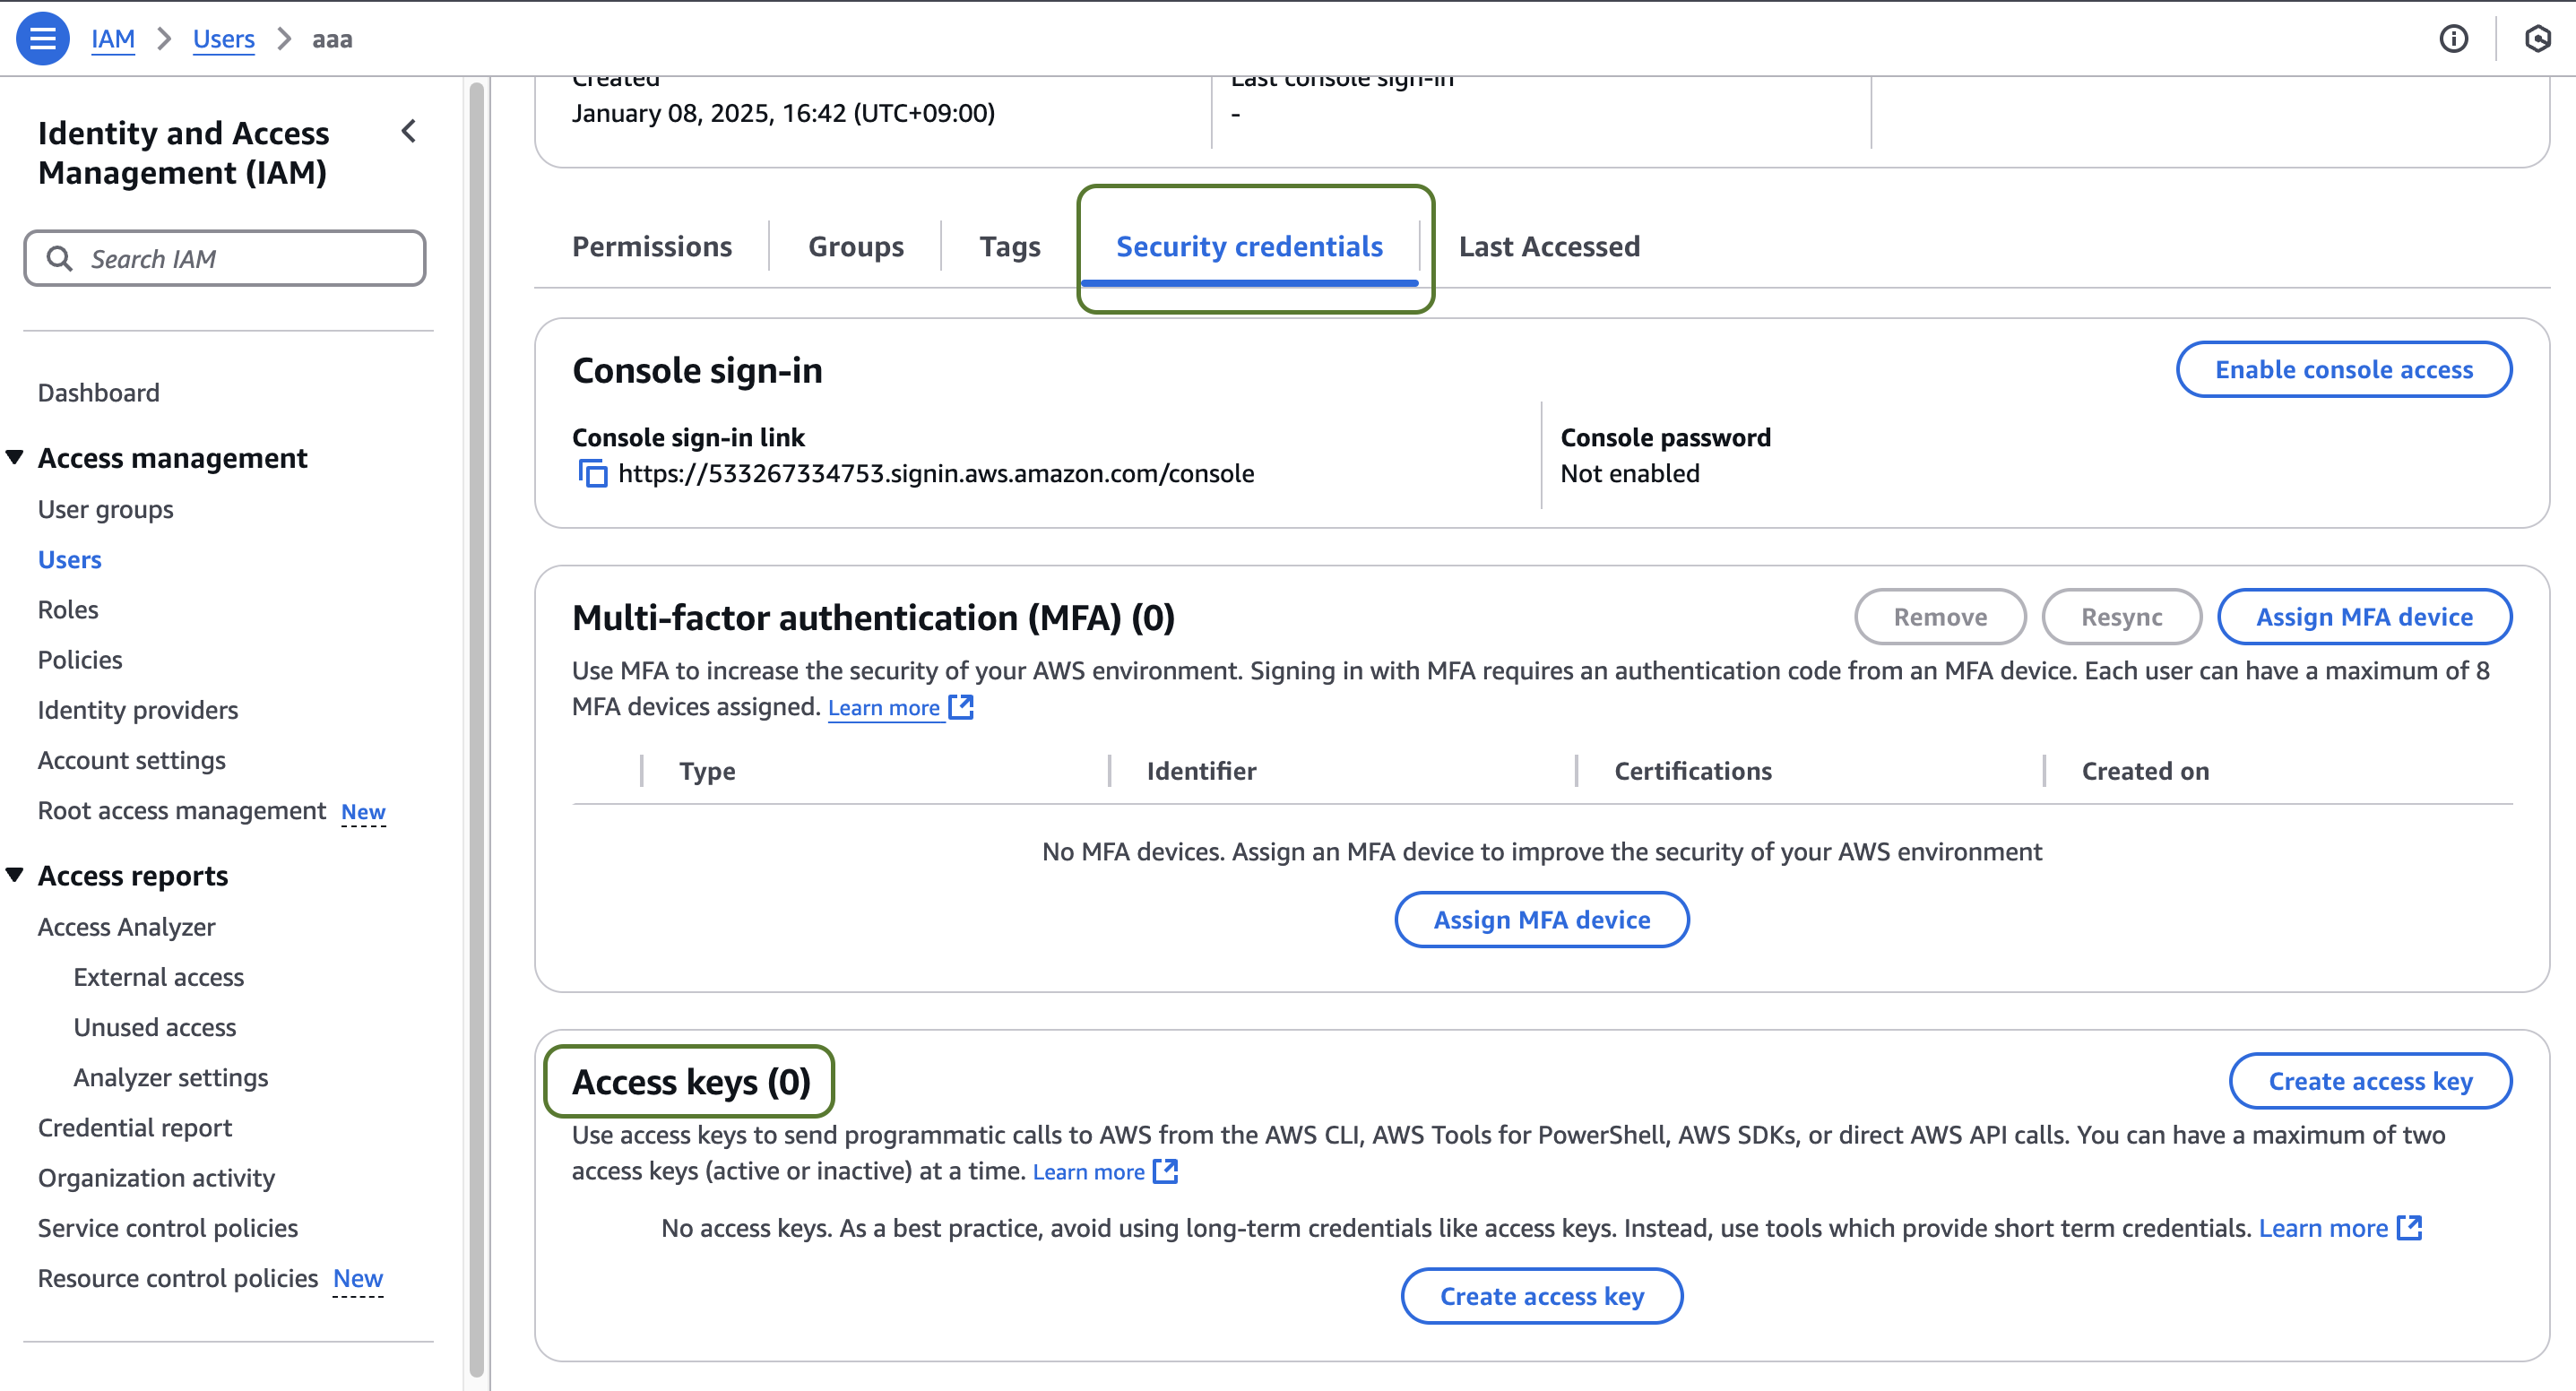
Task: Open the Last Accessed tab
Action: click(x=1548, y=246)
